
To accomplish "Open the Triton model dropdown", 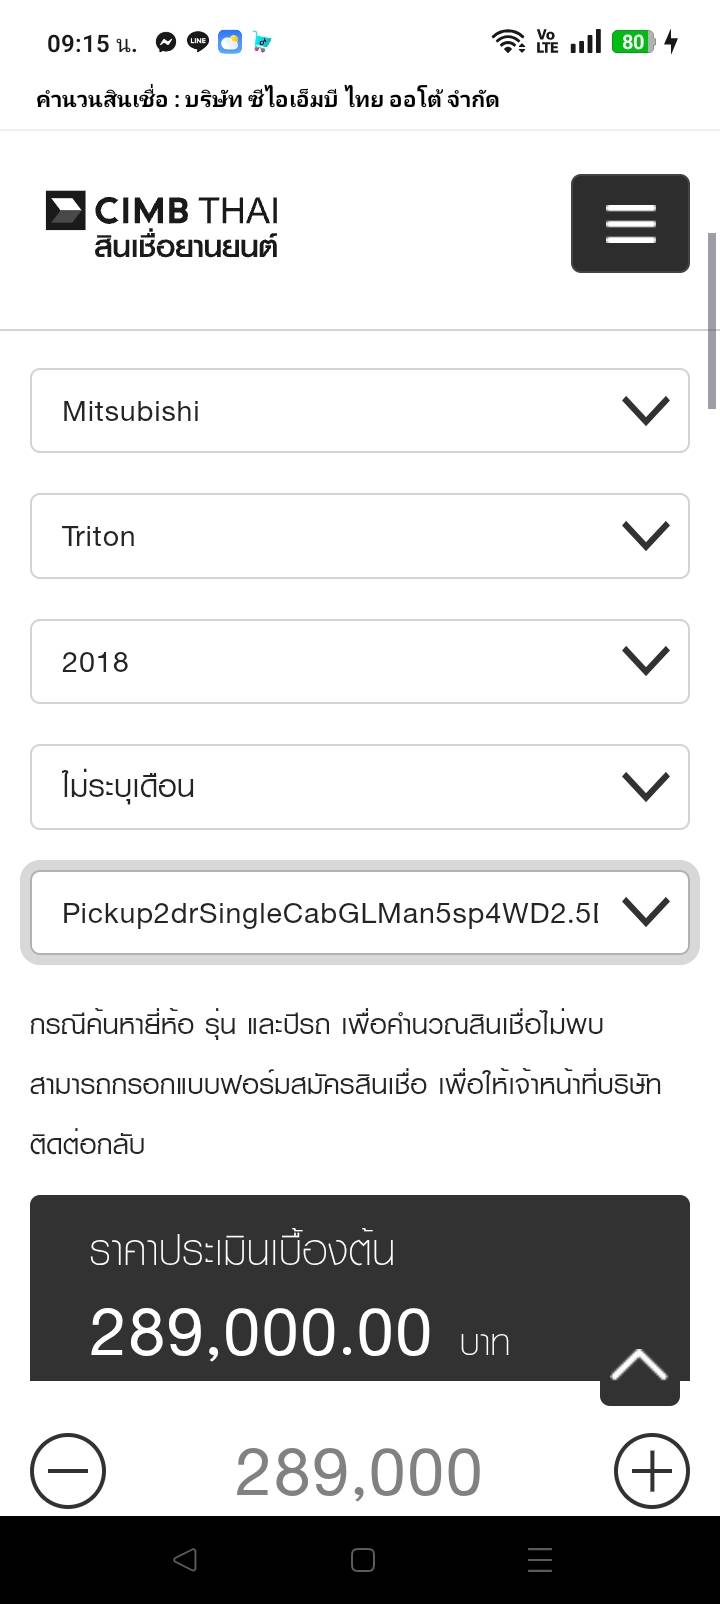I will tap(360, 536).
